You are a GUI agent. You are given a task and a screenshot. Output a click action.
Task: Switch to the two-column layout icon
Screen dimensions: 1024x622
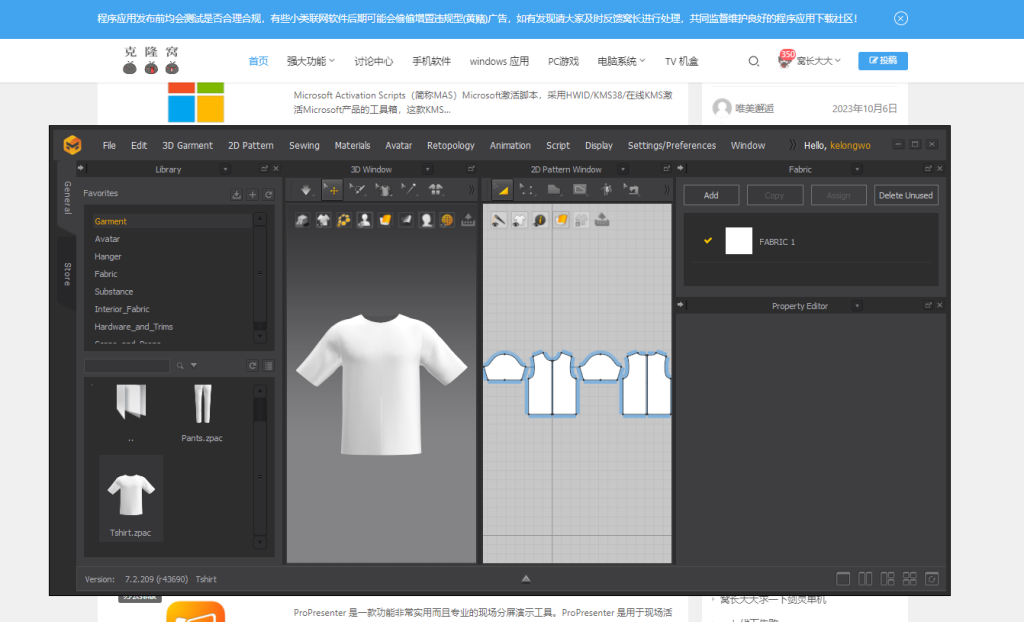point(865,579)
